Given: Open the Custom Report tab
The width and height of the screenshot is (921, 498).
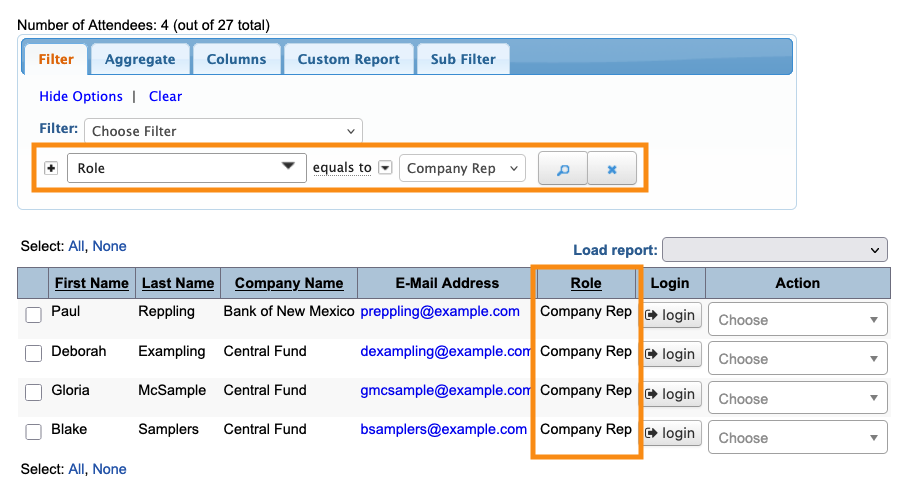Looking at the screenshot, I should tap(348, 59).
